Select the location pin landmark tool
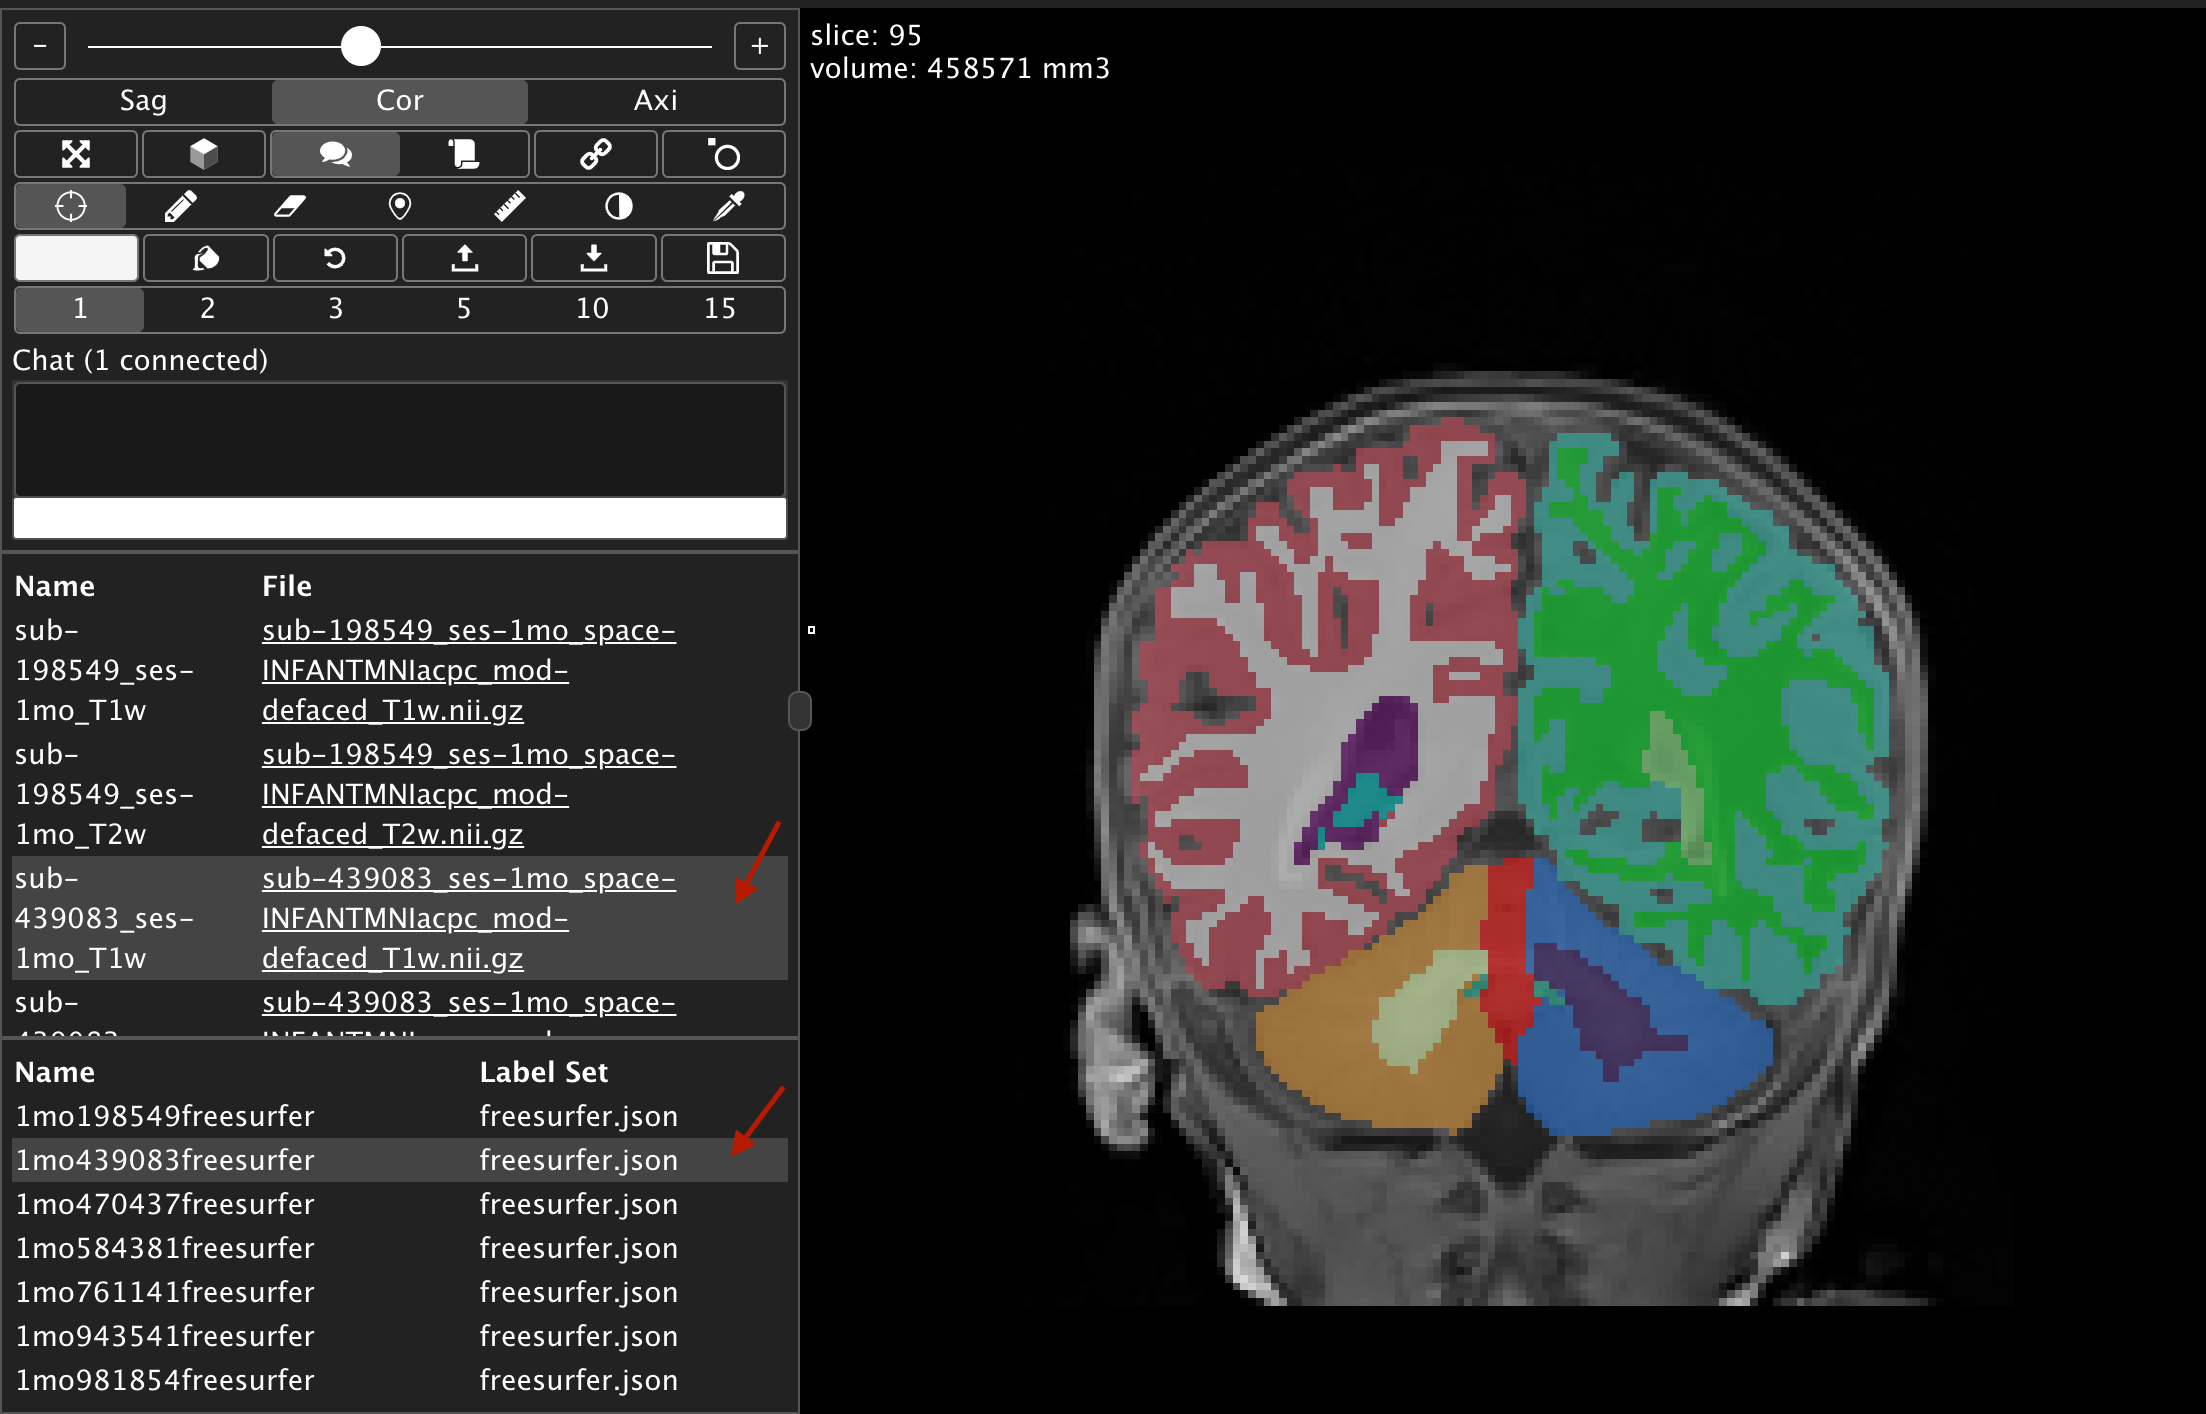 [400, 206]
